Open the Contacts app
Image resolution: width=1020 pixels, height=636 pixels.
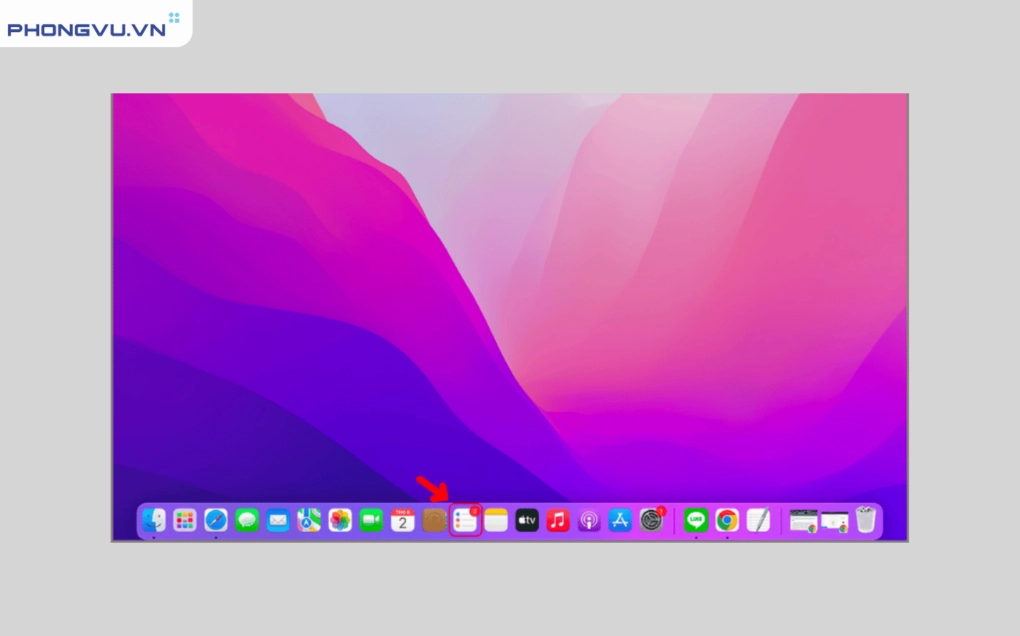[434, 520]
